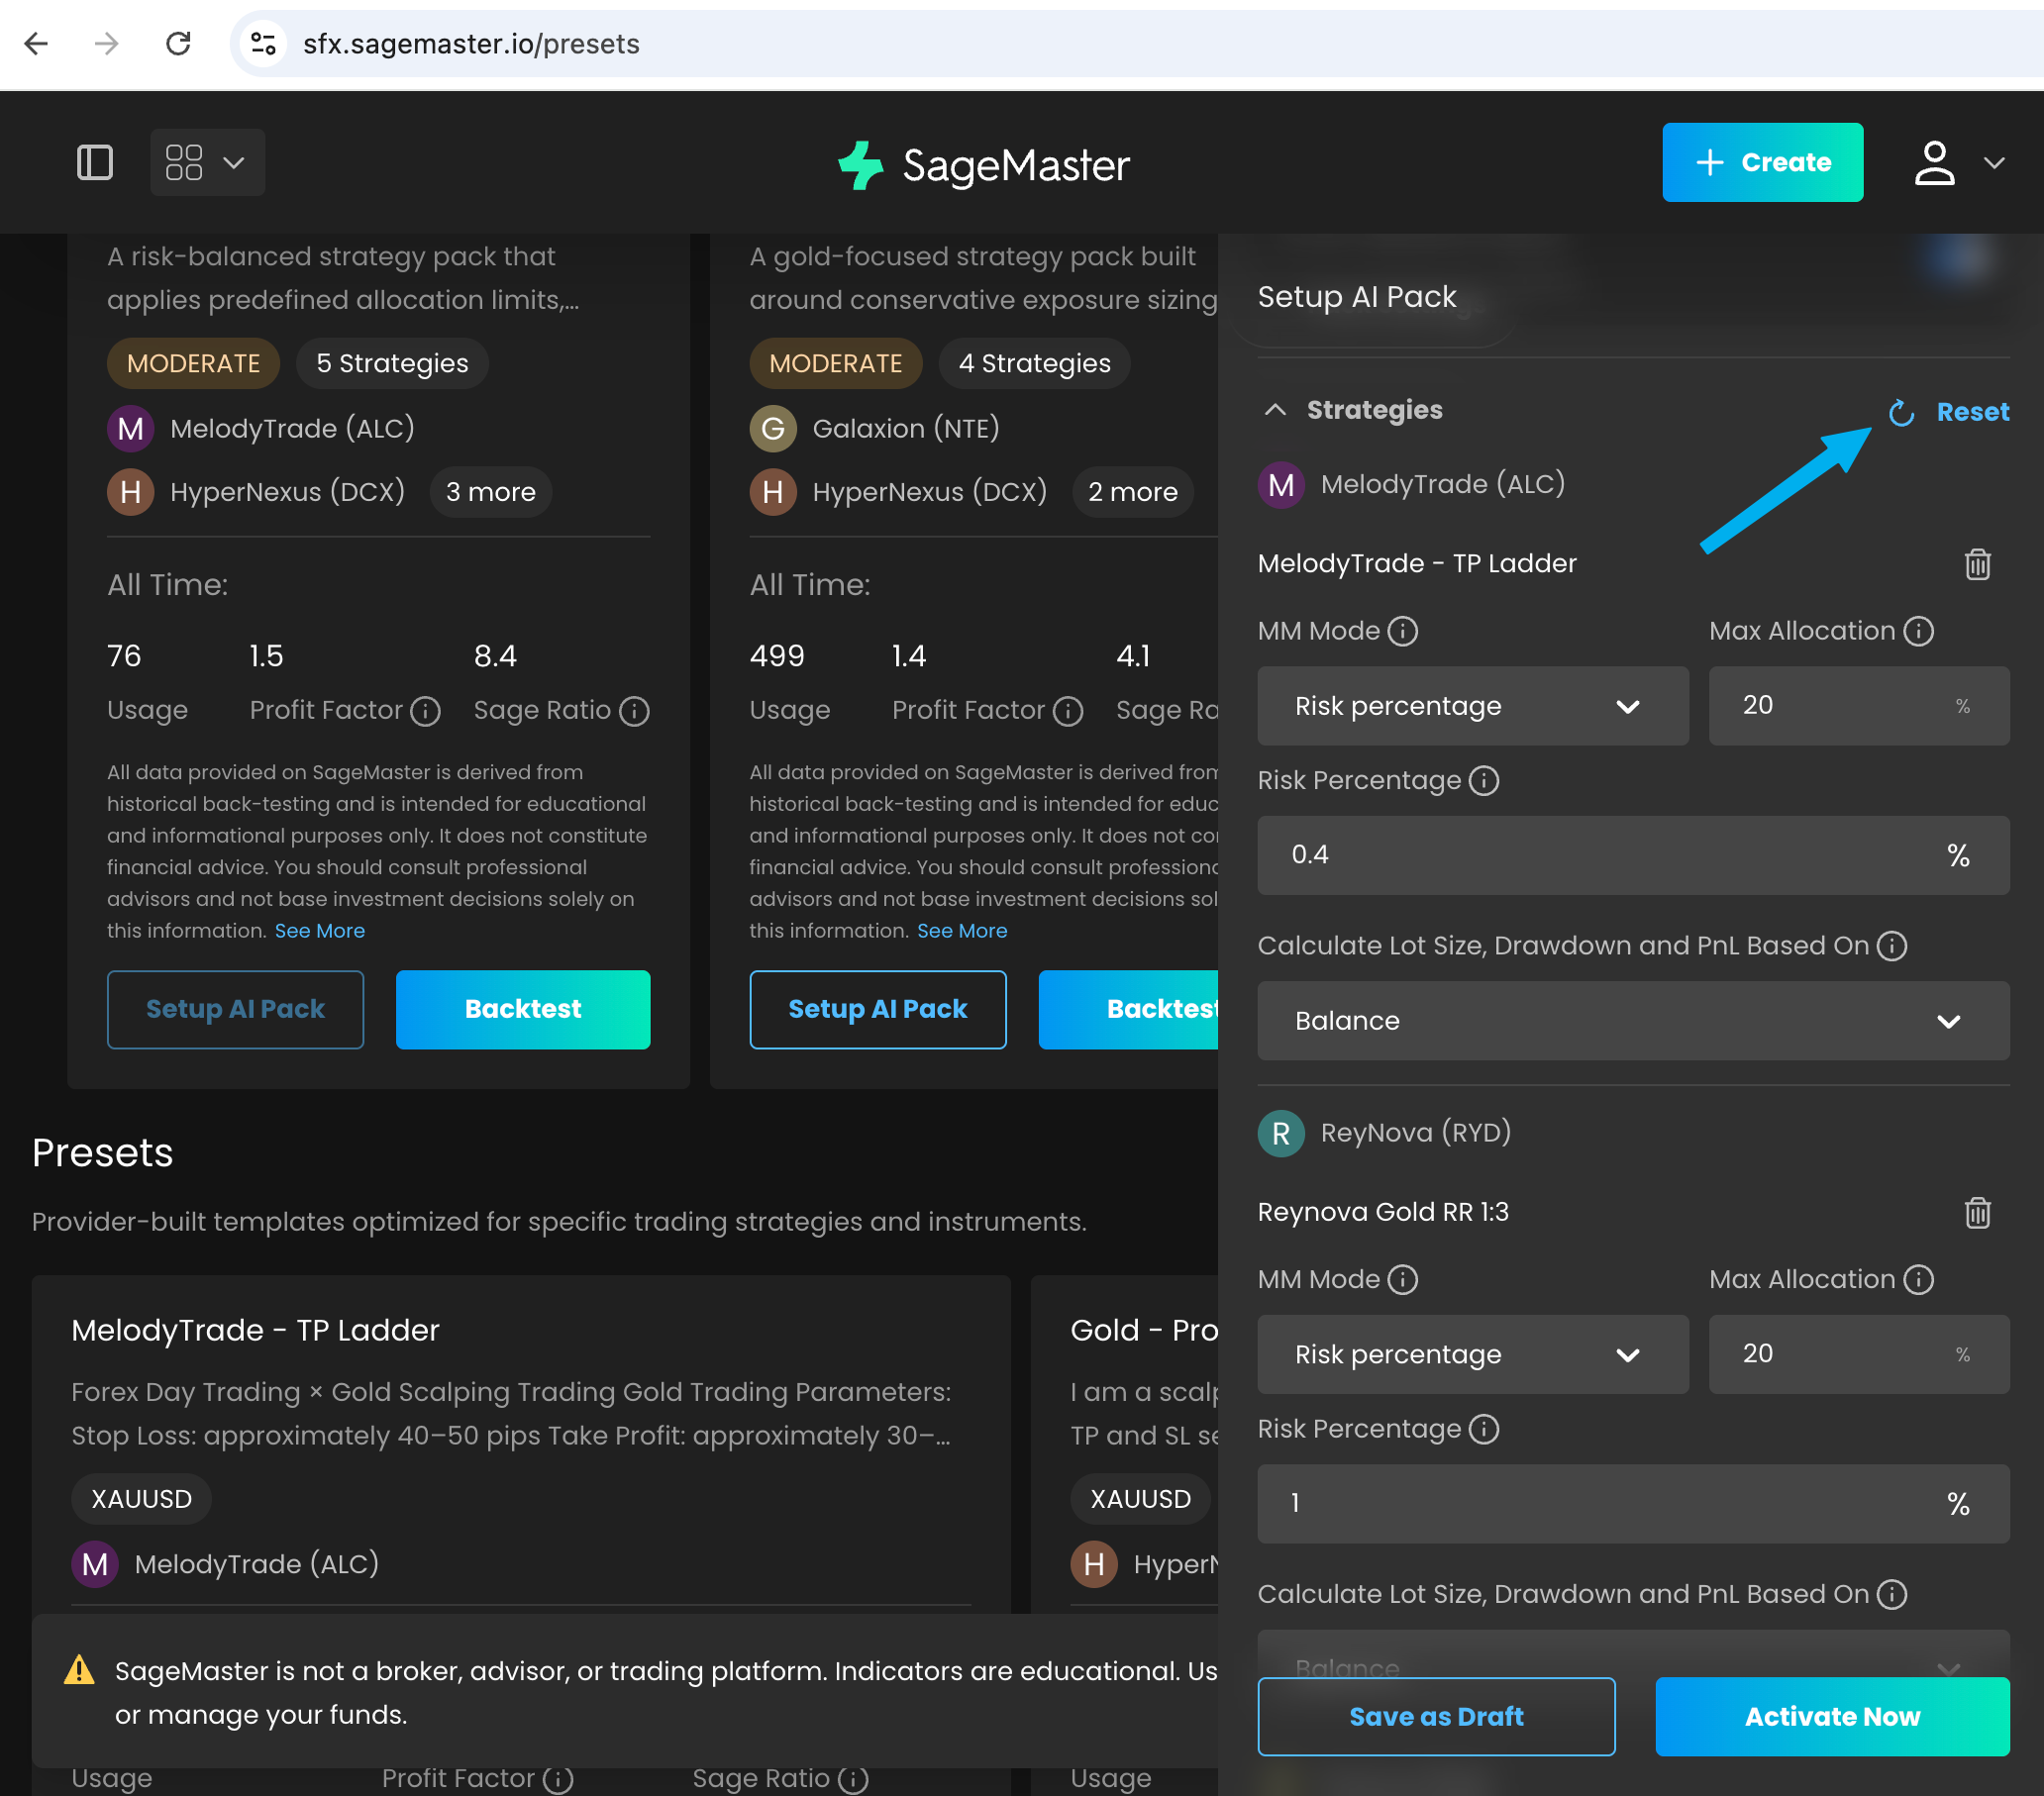
Task: Click the browser reload icon
Action: (x=178, y=43)
